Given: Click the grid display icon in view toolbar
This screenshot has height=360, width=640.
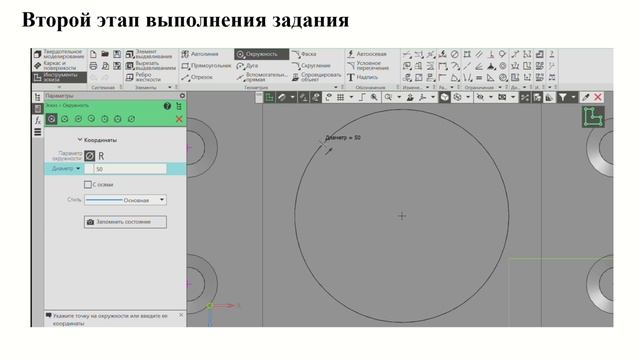Looking at the screenshot, I should tap(340, 97).
